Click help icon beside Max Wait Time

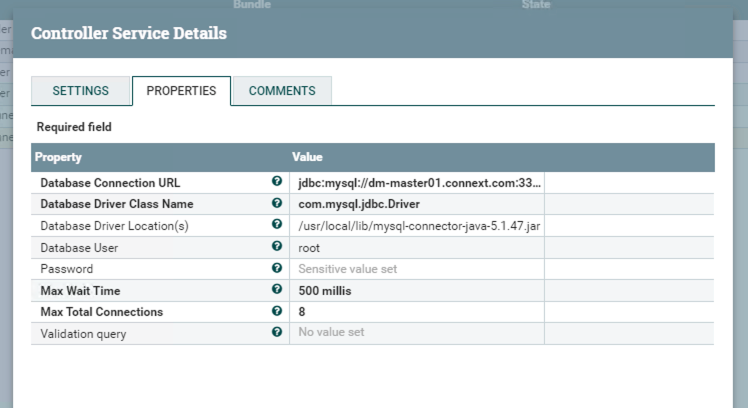coord(277,290)
